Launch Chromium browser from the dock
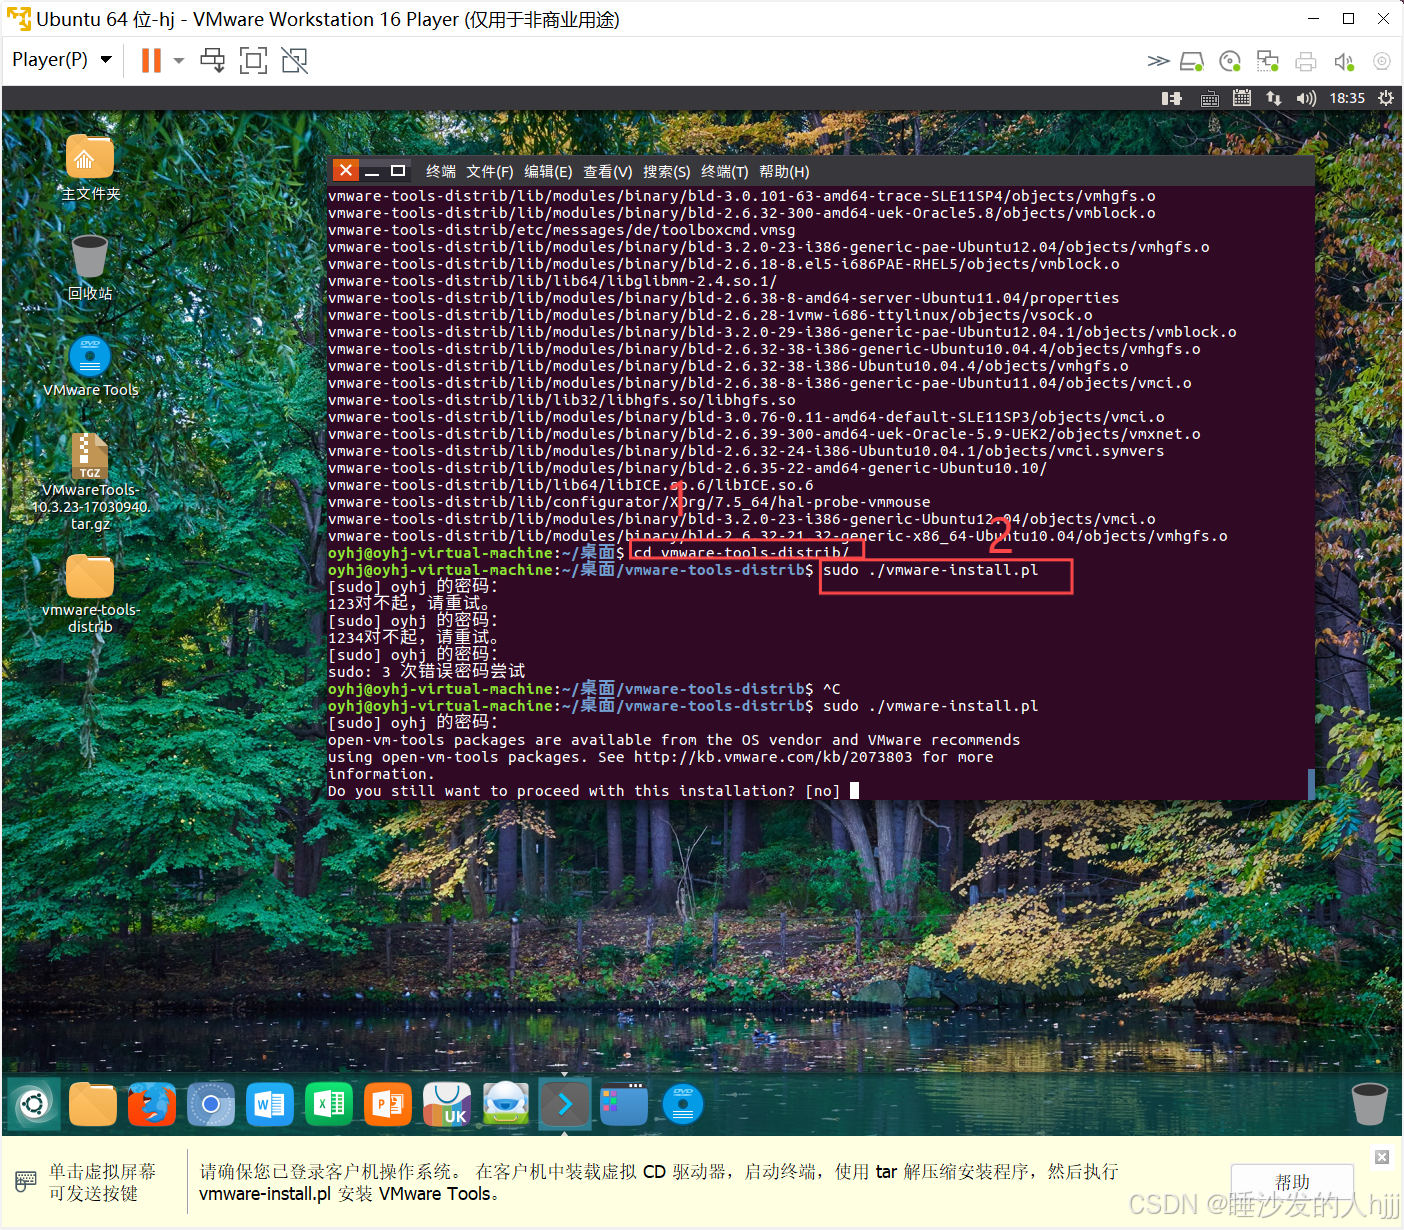1404x1230 pixels. [x=211, y=1104]
